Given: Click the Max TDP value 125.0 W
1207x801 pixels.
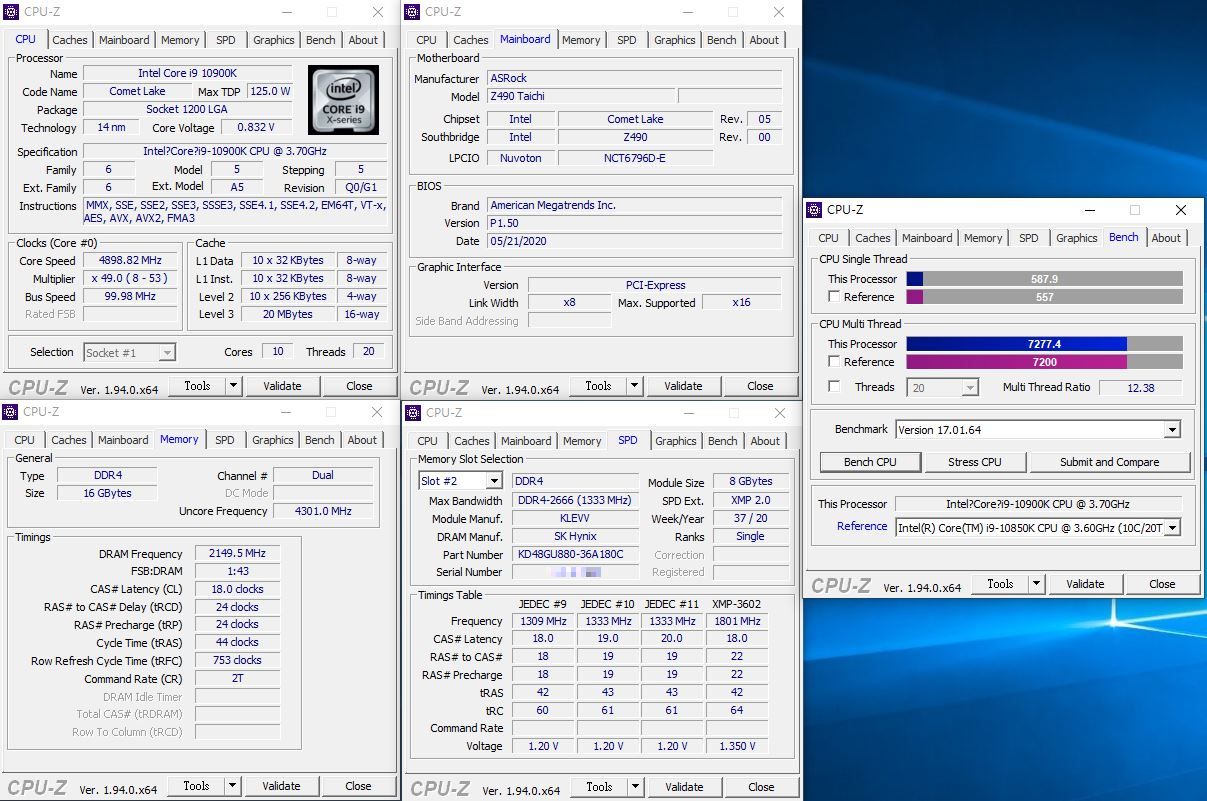Looking at the screenshot, I should click(269, 91).
